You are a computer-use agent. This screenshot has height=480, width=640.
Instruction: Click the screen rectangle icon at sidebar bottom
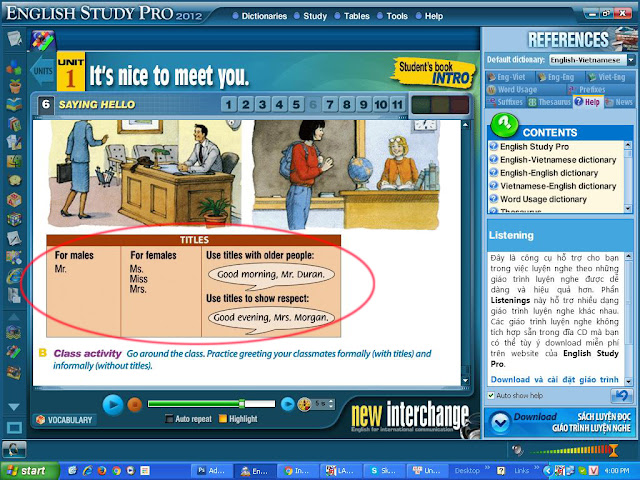tap(14, 428)
